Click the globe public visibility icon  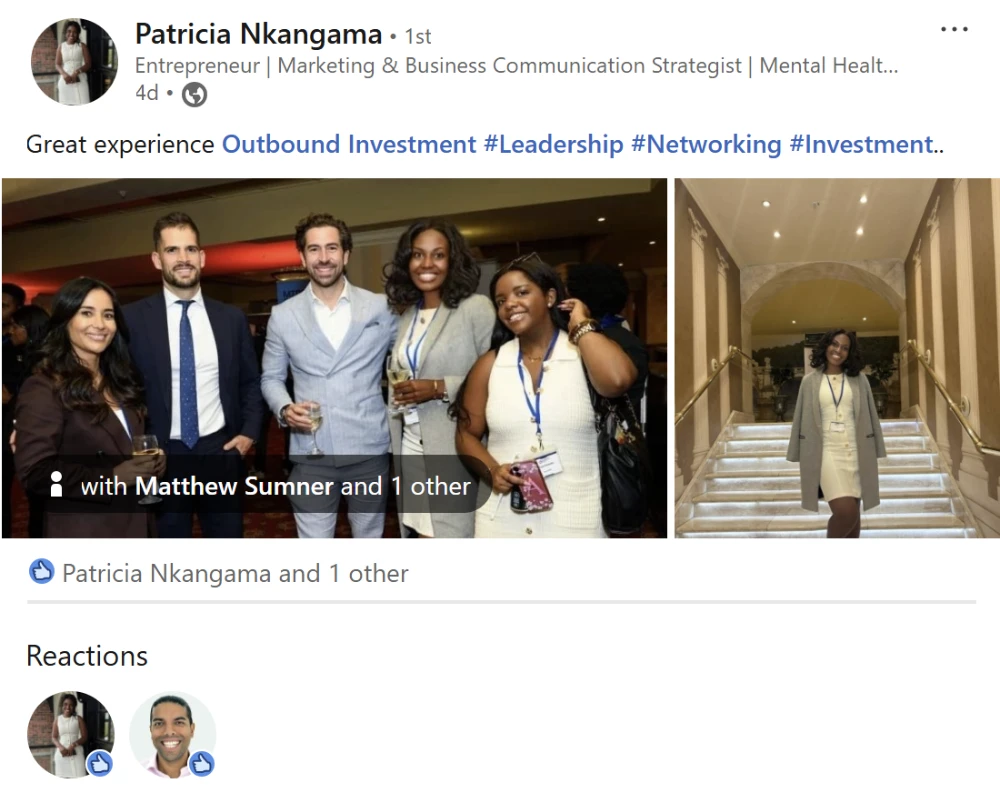point(194,94)
